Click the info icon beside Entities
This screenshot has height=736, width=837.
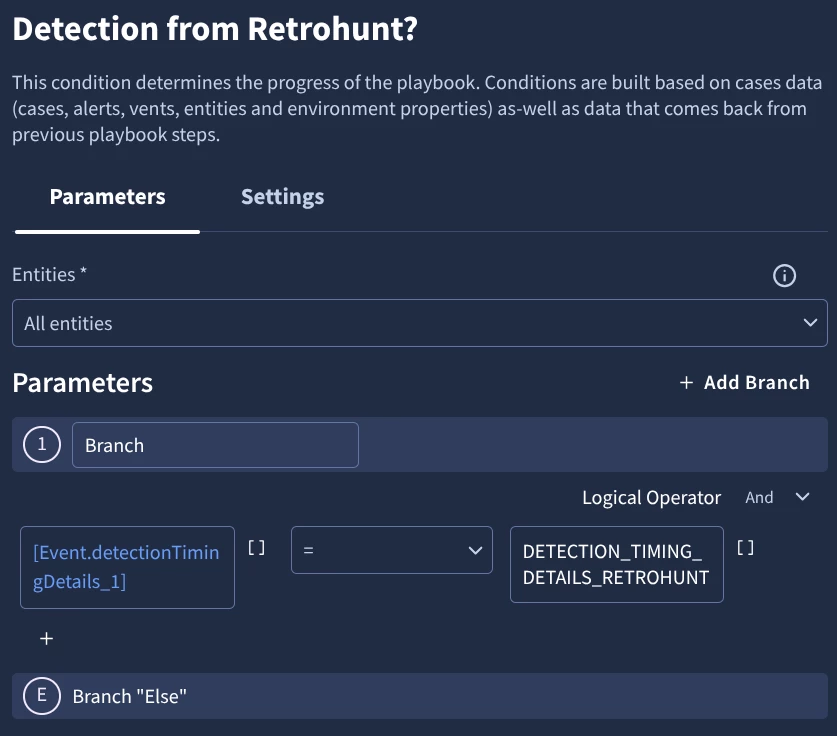[x=785, y=276]
